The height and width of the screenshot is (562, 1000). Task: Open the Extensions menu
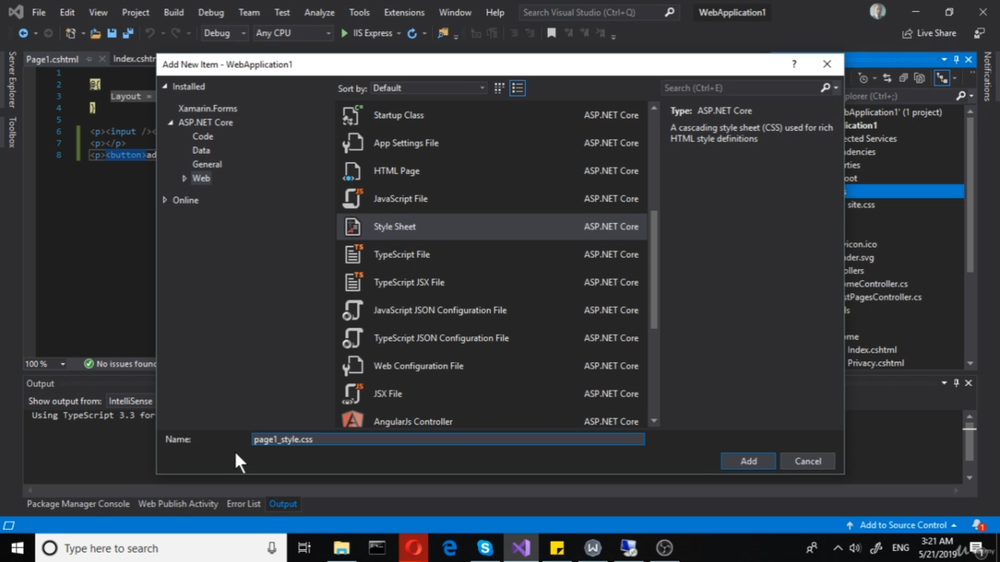tap(404, 12)
